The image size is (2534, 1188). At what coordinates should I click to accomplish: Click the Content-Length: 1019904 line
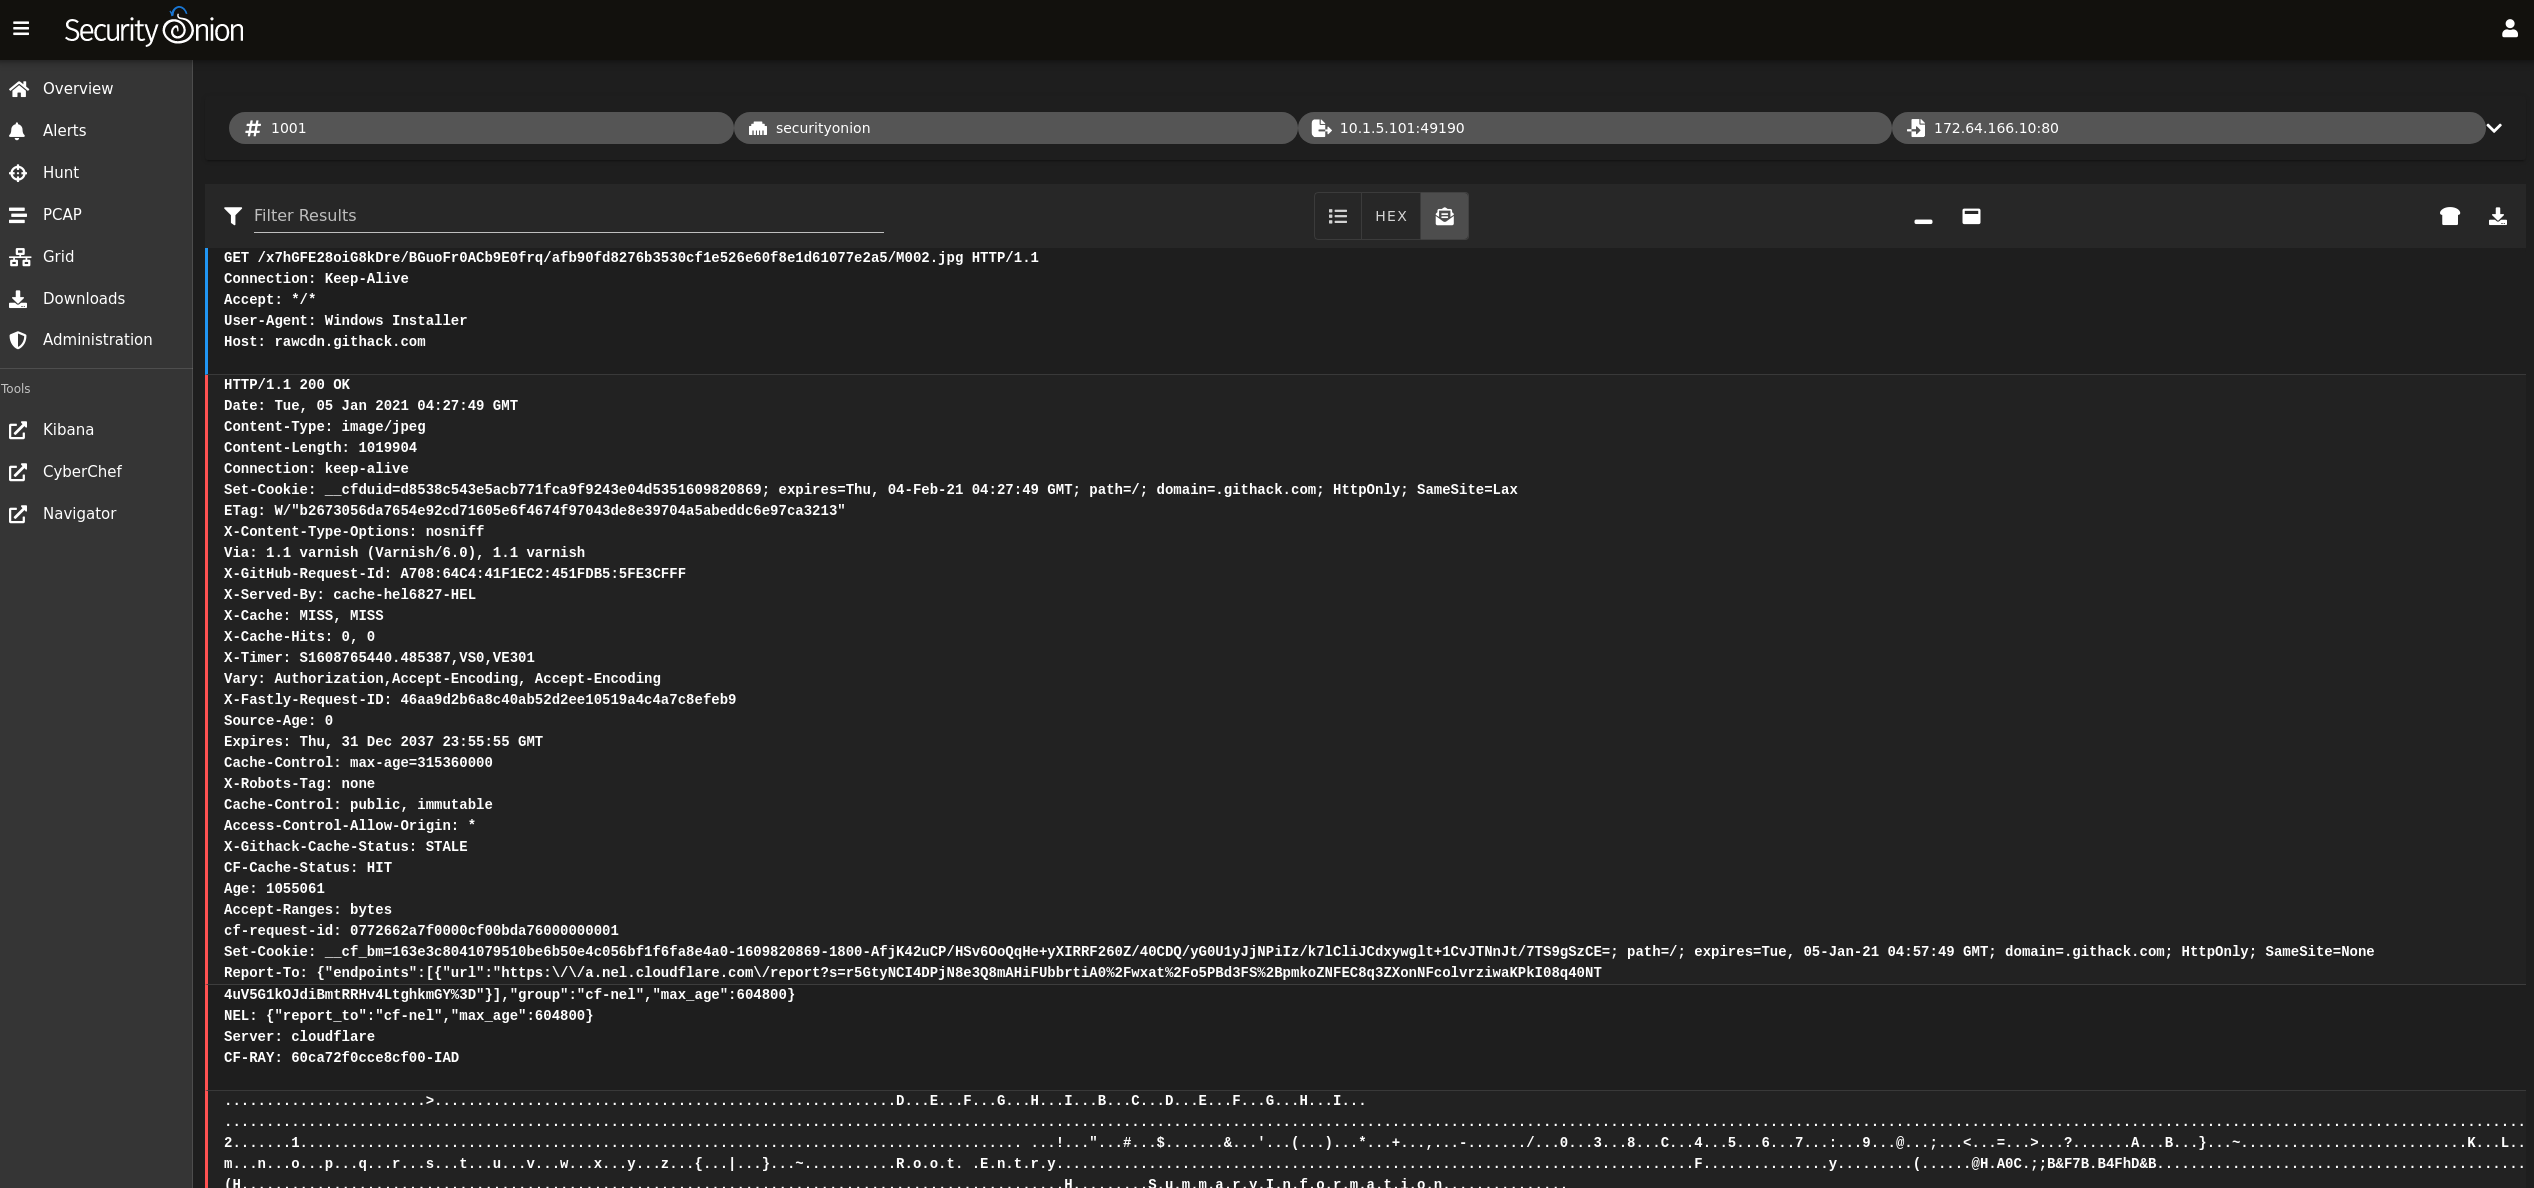coord(320,448)
